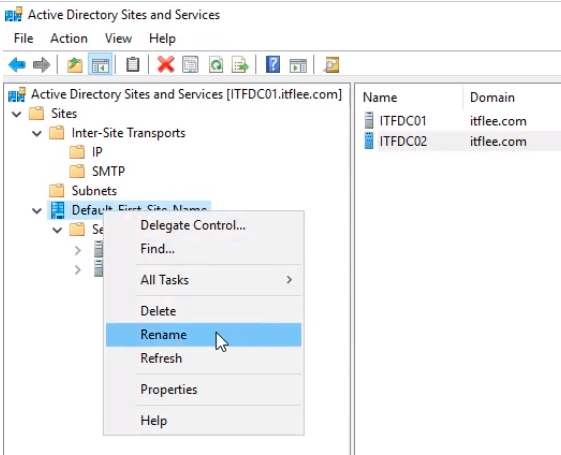Click the ITFDC02 server icon in list
561x455 pixels.
pyautogui.click(x=369, y=141)
